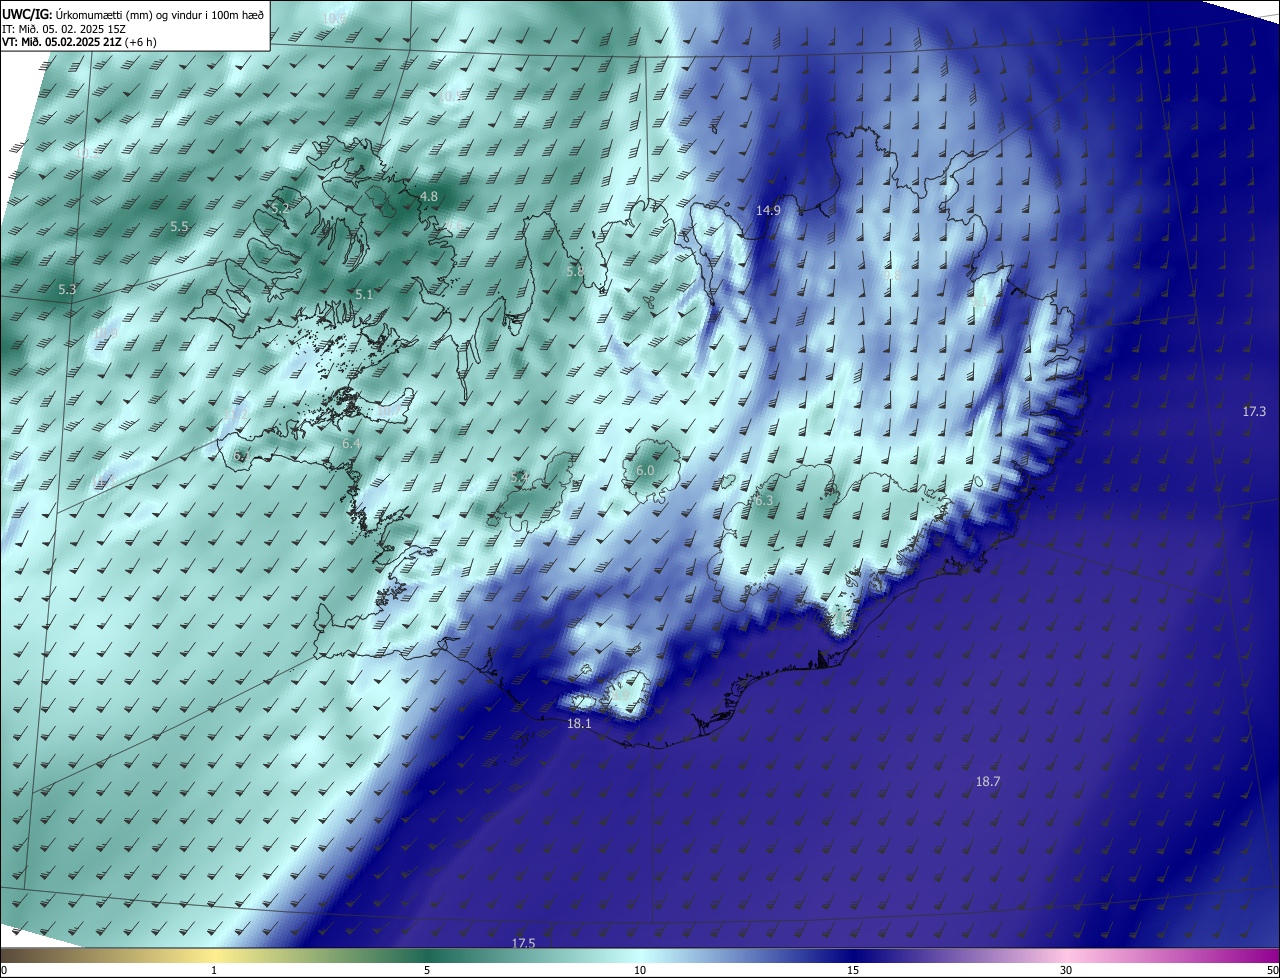Viewport: 1280px width, 978px height.
Task: Click the title 'UWC/IG: Úrkomumætti (mm) og vindur í 100m hæð'
Action: click(x=132, y=14)
